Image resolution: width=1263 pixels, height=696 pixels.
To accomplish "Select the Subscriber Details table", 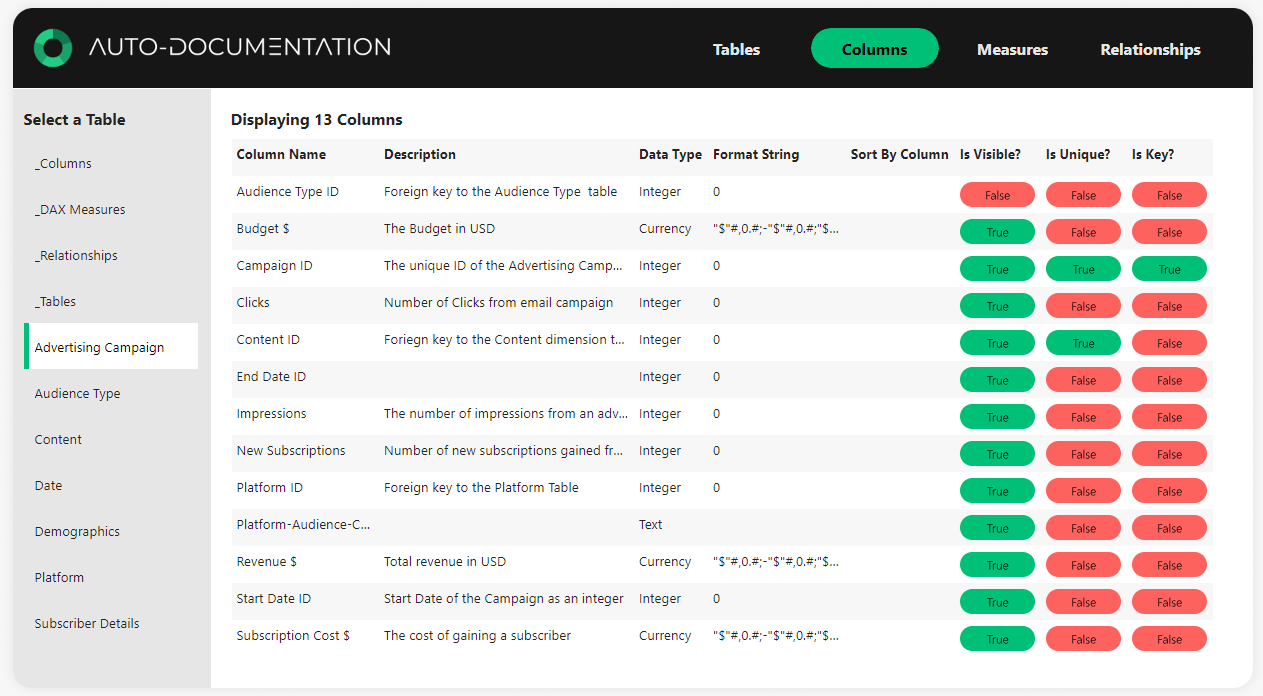I will pos(87,623).
